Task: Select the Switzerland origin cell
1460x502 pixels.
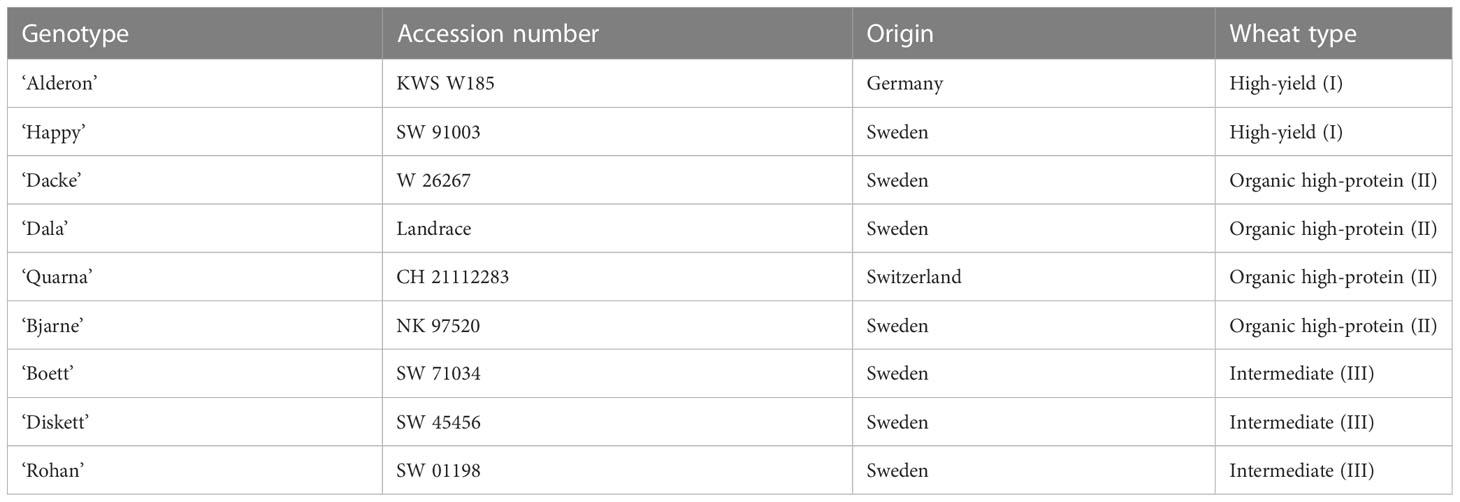Action: tap(914, 277)
